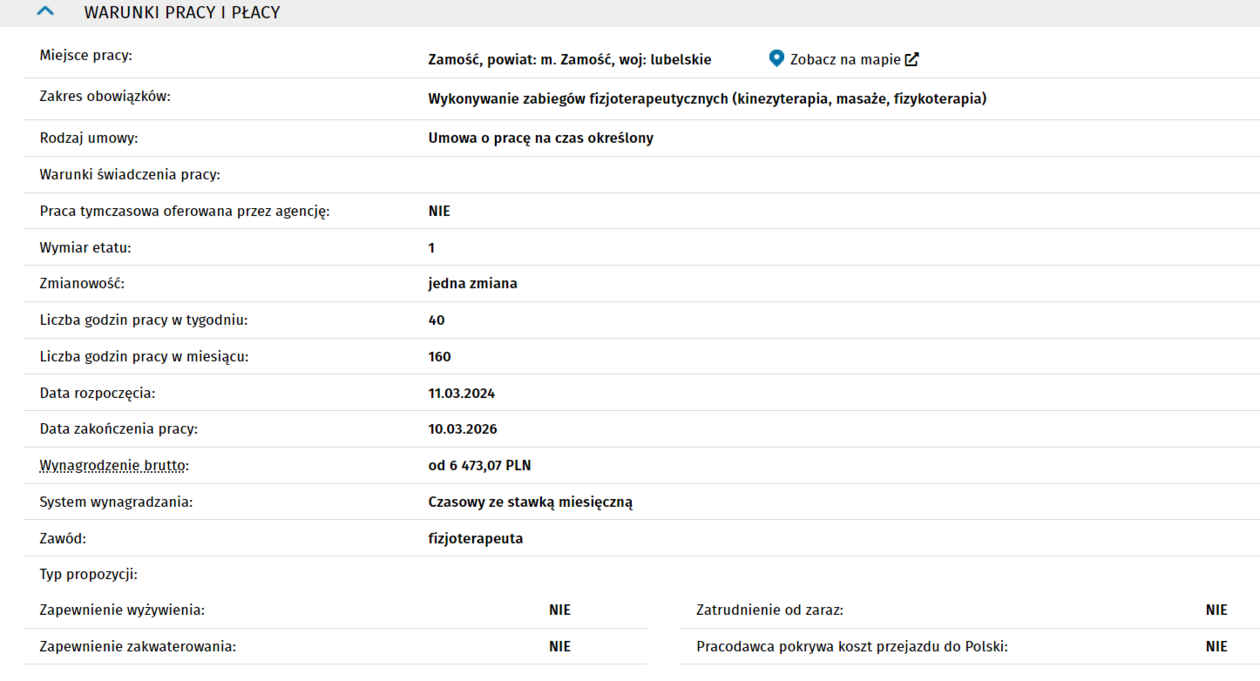Click the fizjoterapeuta occupation value
The height and width of the screenshot is (681, 1260).
click(475, 538)
